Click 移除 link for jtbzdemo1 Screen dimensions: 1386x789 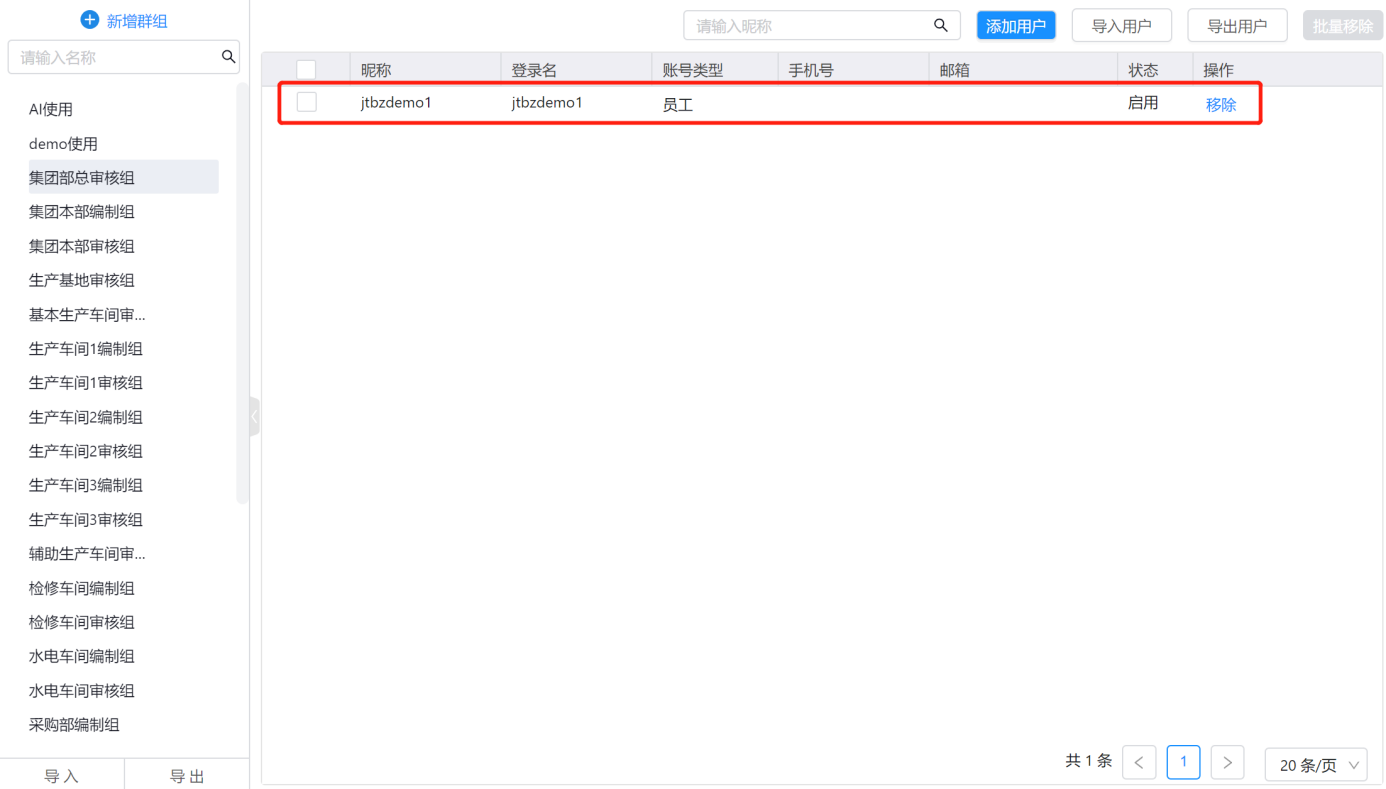click(1220, 104)
